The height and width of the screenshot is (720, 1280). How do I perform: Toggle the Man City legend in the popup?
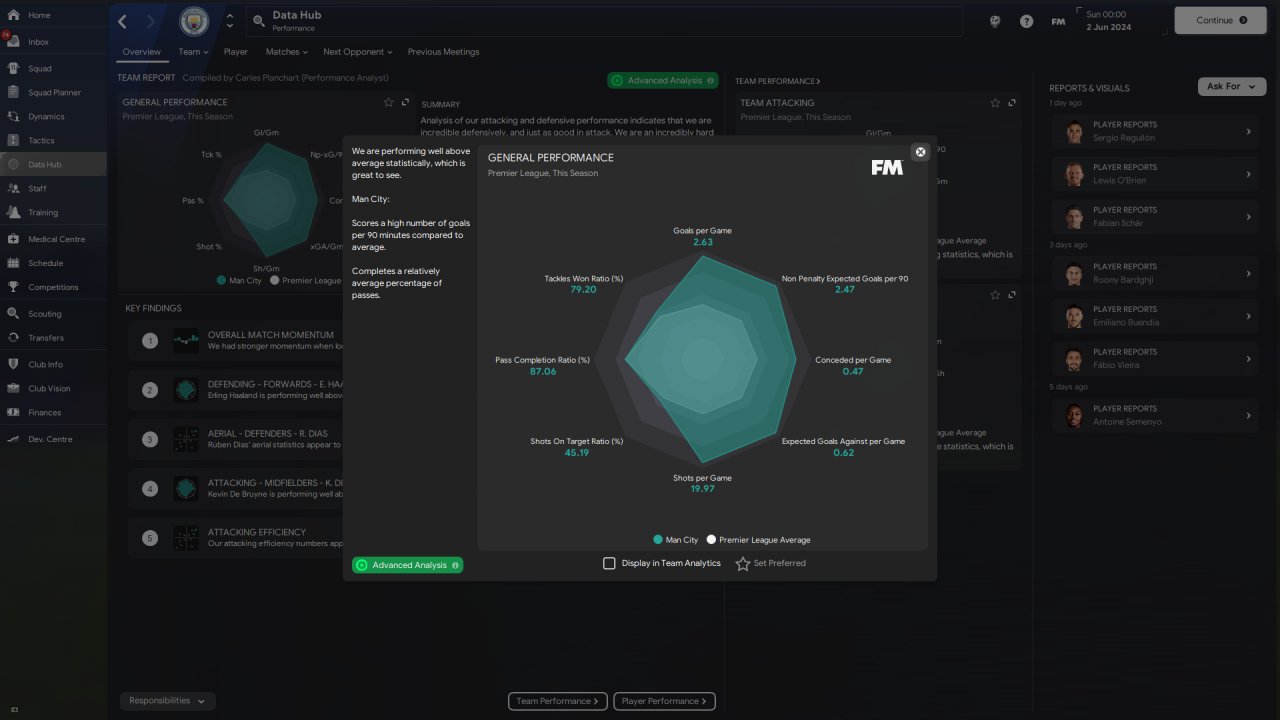(x=676, y=540)
